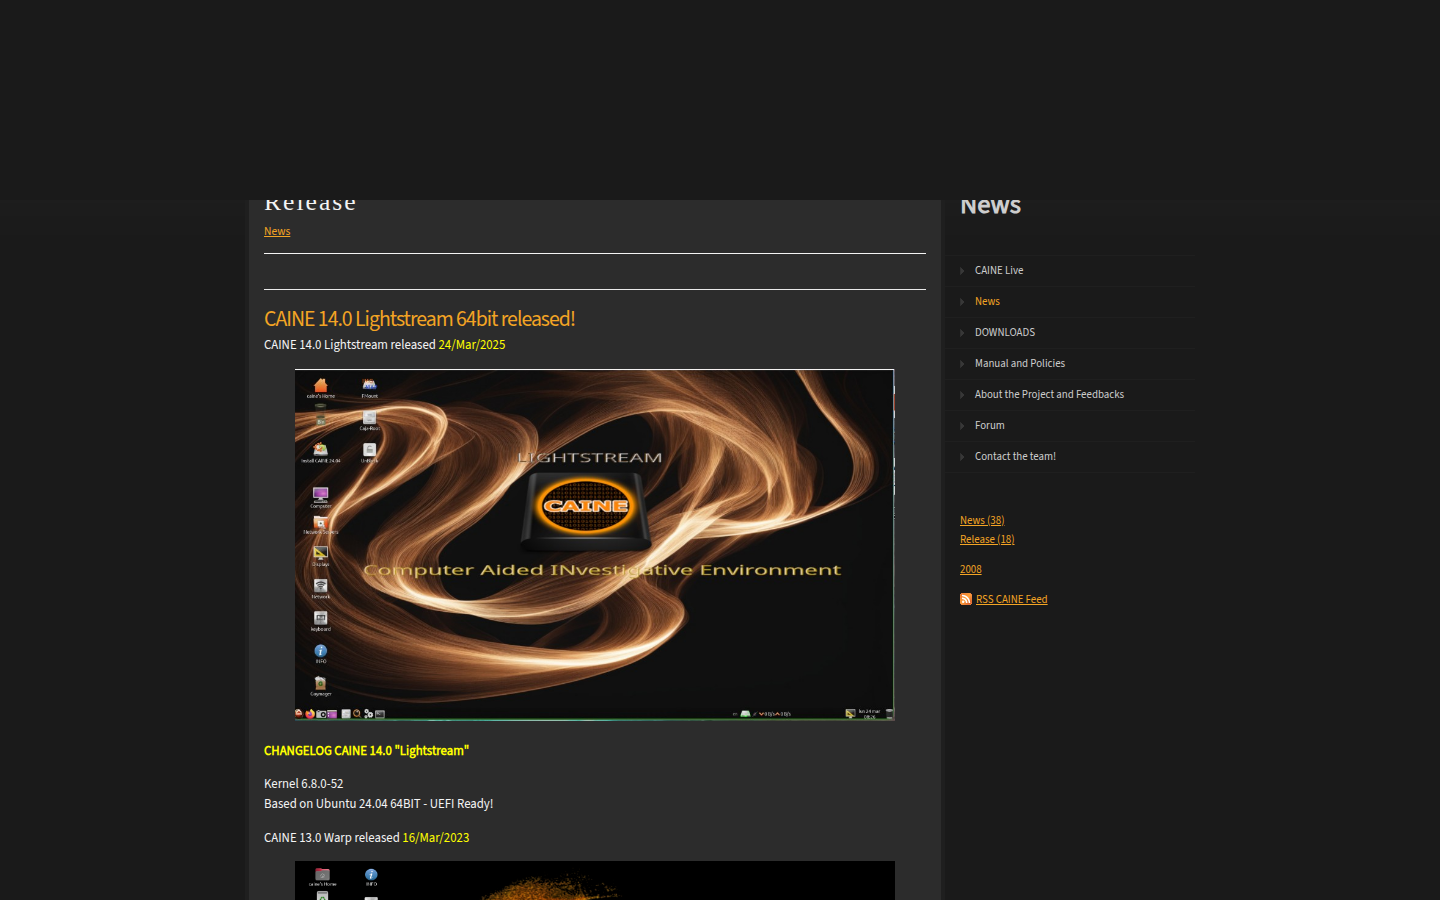This screenshot has width=1440, height=900.
Task: Filter posts by News (38) category
Action: pyautogui.click(x=982, y=520)
